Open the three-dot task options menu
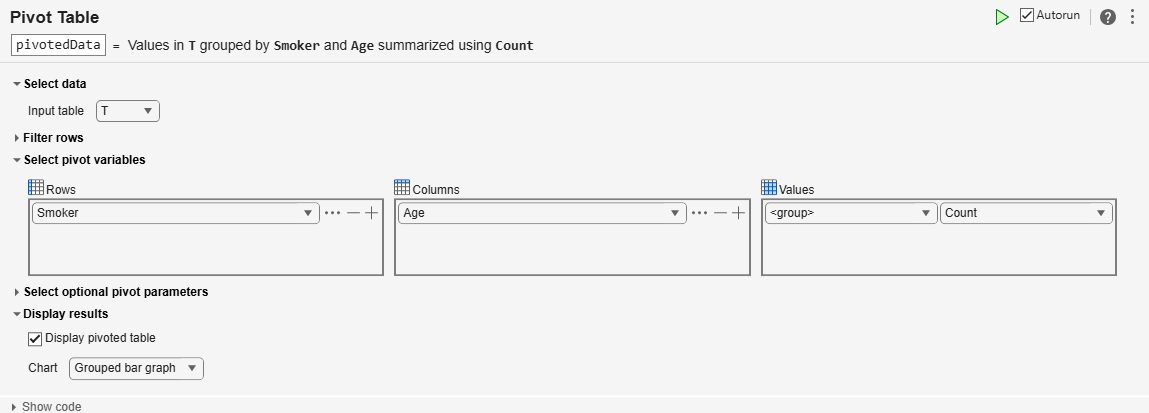1149x413 pixels. (1132, 17)
